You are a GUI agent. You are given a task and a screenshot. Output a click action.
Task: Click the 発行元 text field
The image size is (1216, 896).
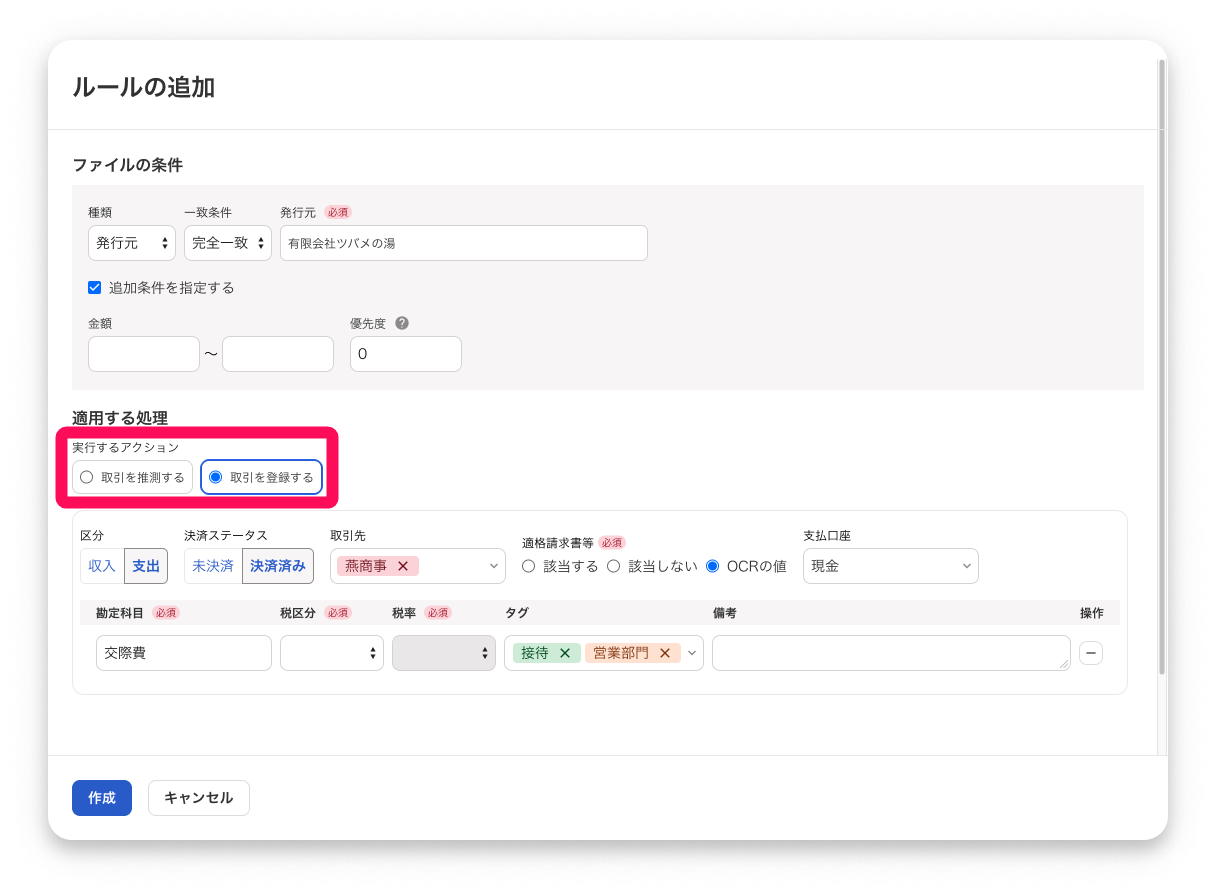[464, 243]
